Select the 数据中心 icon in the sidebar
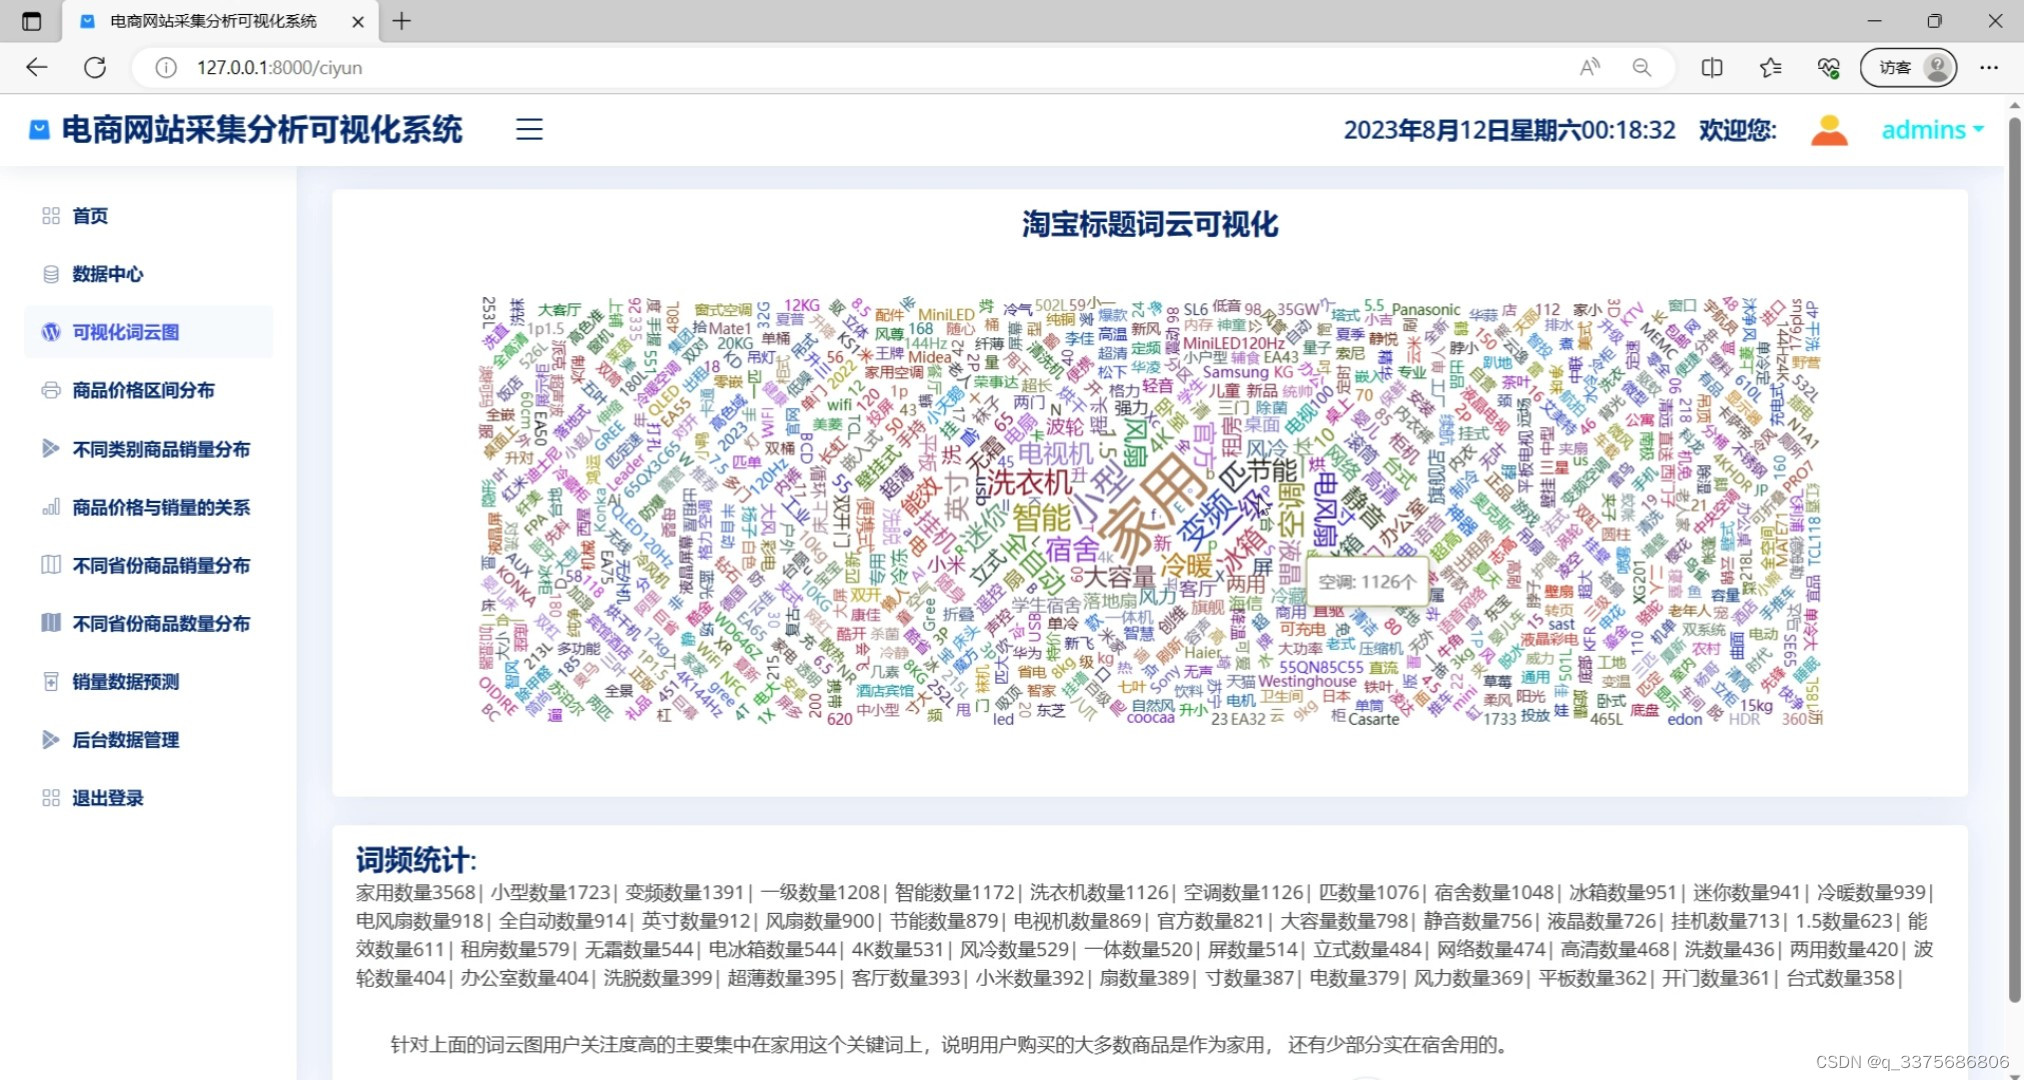Viewport: 2024px width, 1080px height. coord(52,273)
